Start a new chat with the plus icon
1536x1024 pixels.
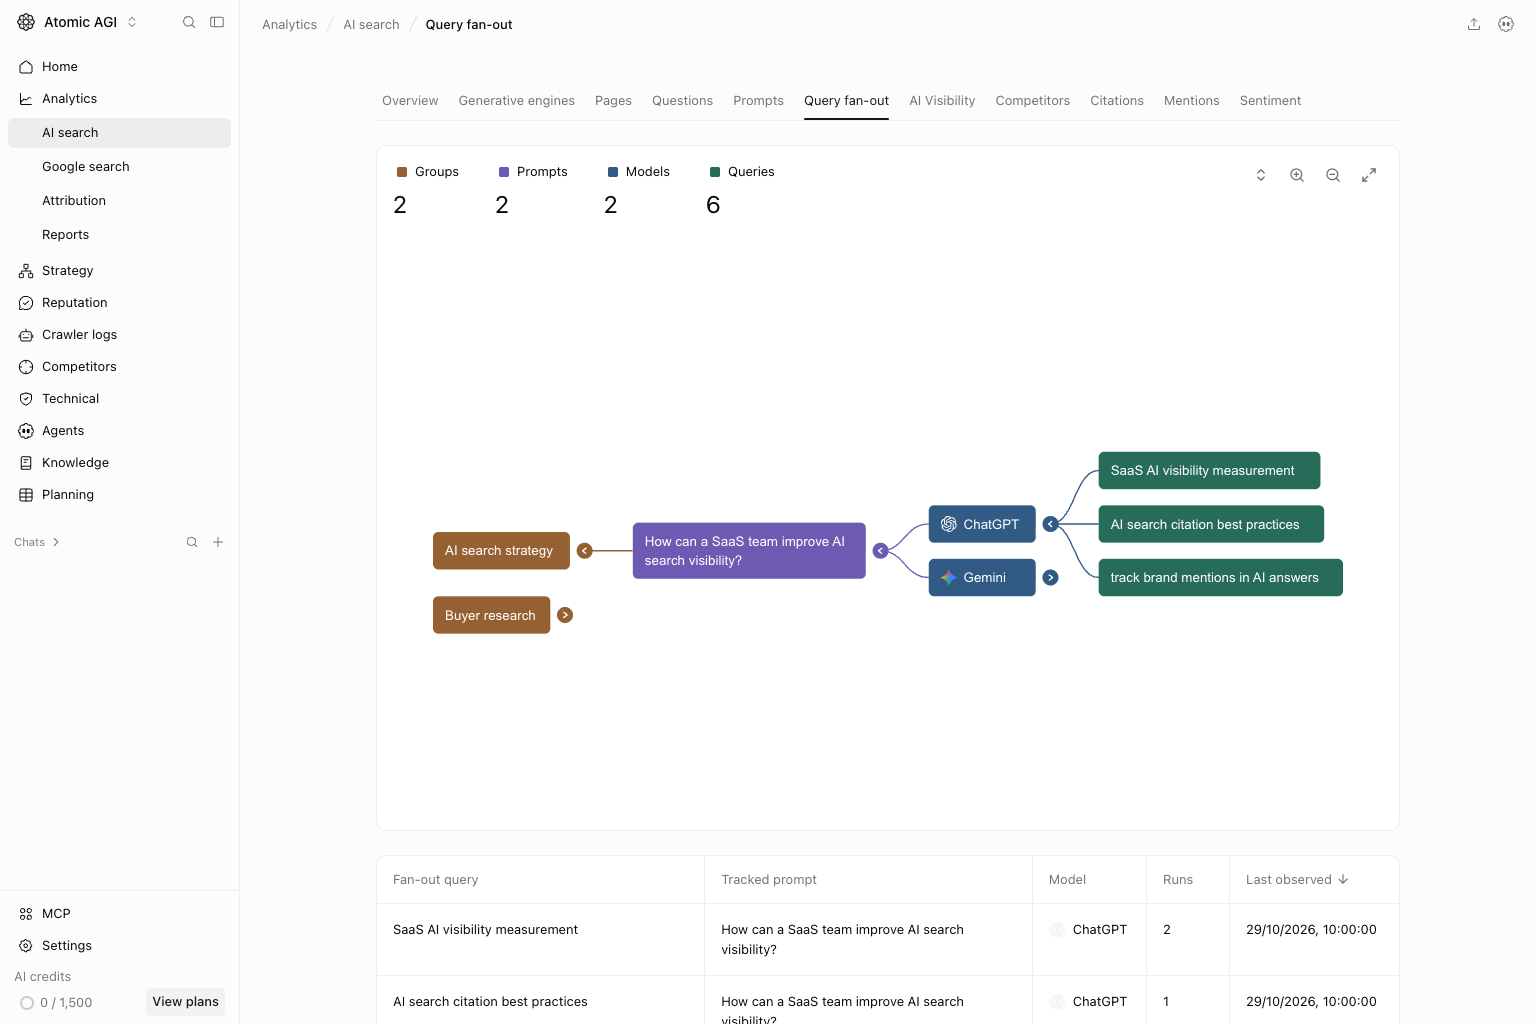218,542
